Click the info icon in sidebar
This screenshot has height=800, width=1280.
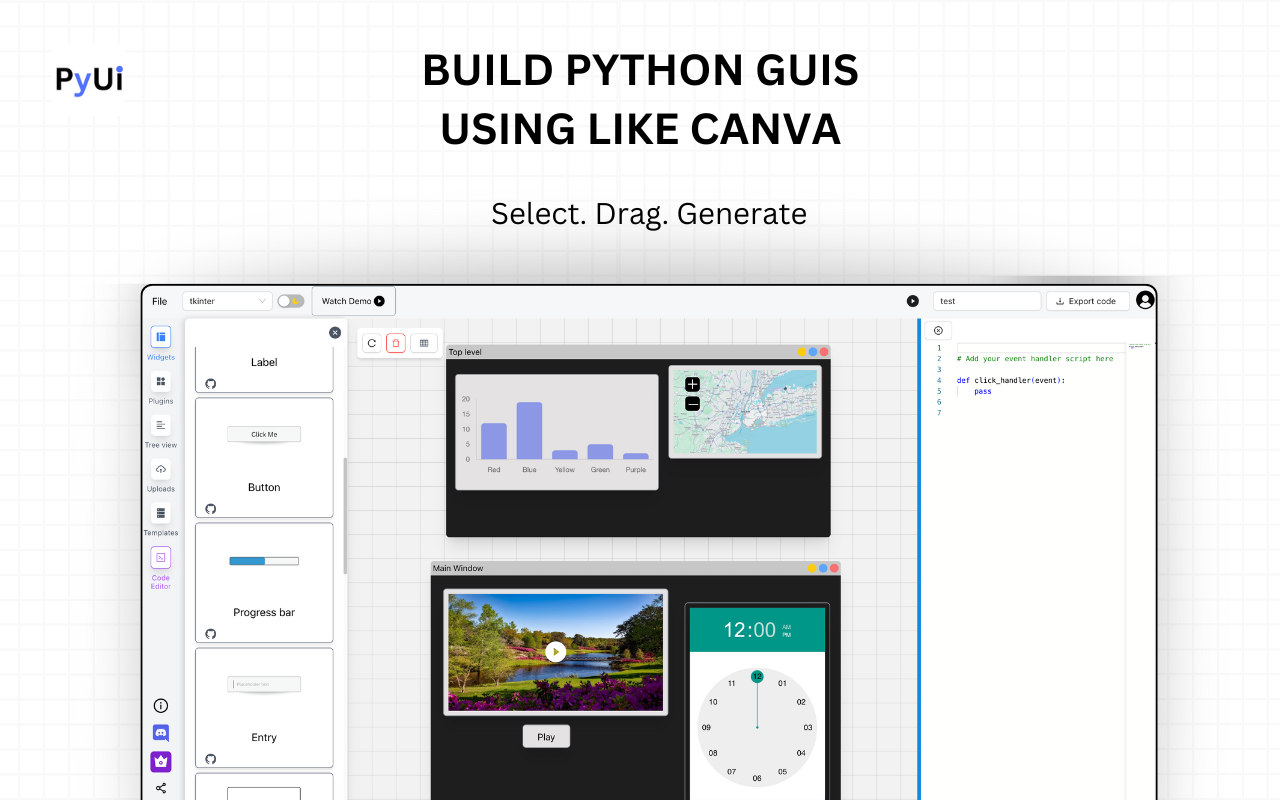tap(160, 706)
